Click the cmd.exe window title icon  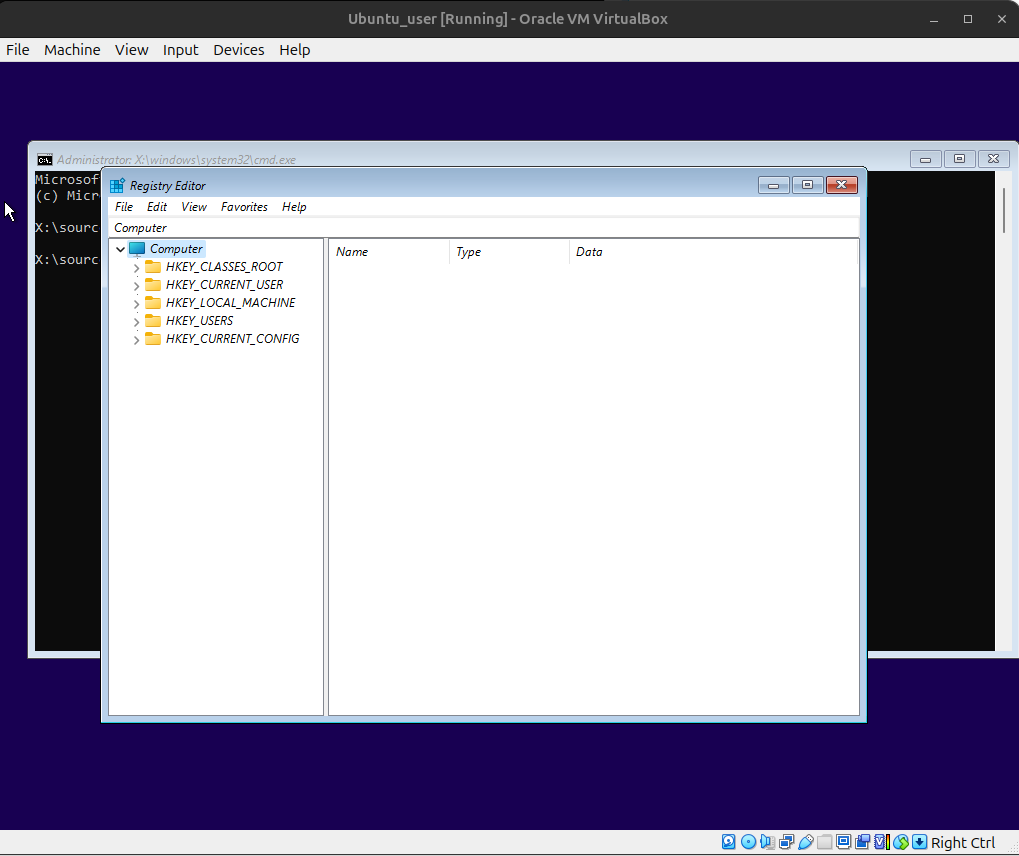[x=44, y=160]
